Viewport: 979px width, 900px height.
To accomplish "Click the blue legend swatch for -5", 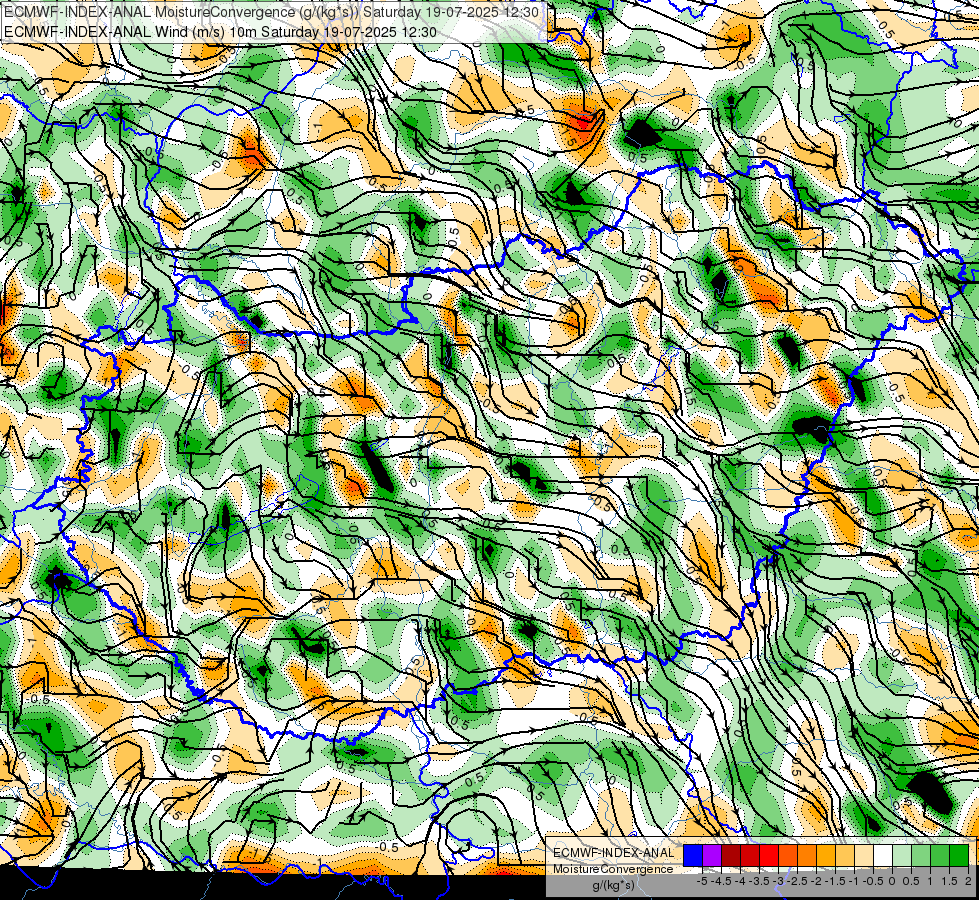I will click(x=693, y=856).
